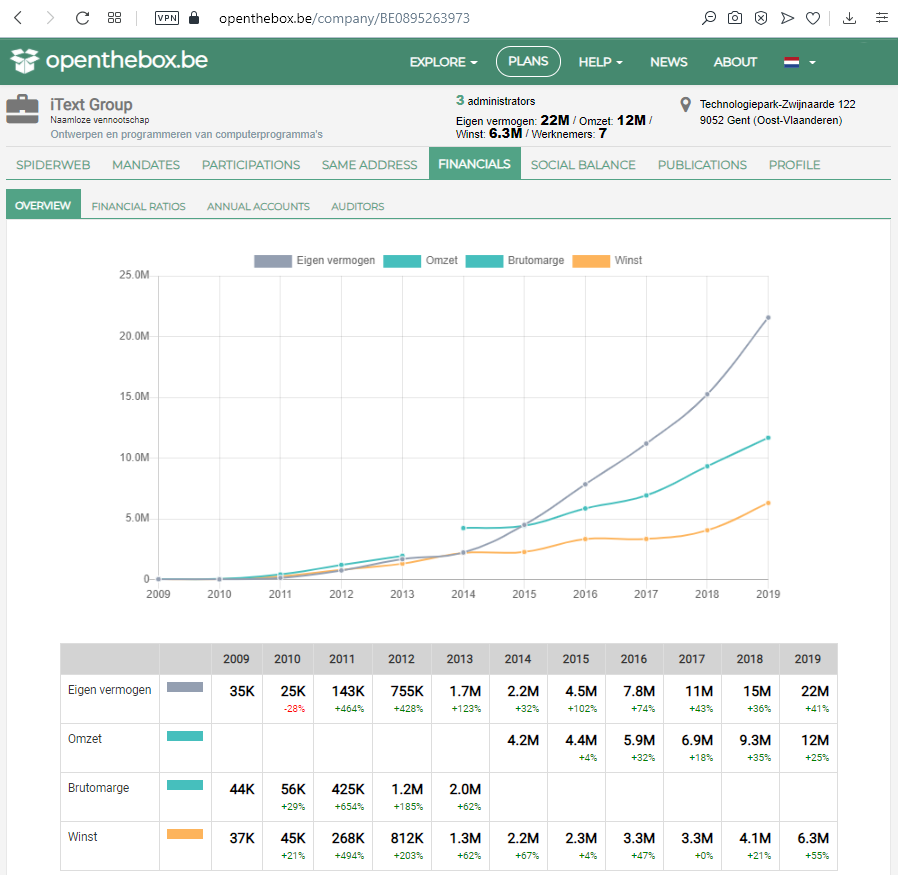Open the ABOUT link
The height and width of the screenshot is (875, 898).
click(x=735, y=62)
